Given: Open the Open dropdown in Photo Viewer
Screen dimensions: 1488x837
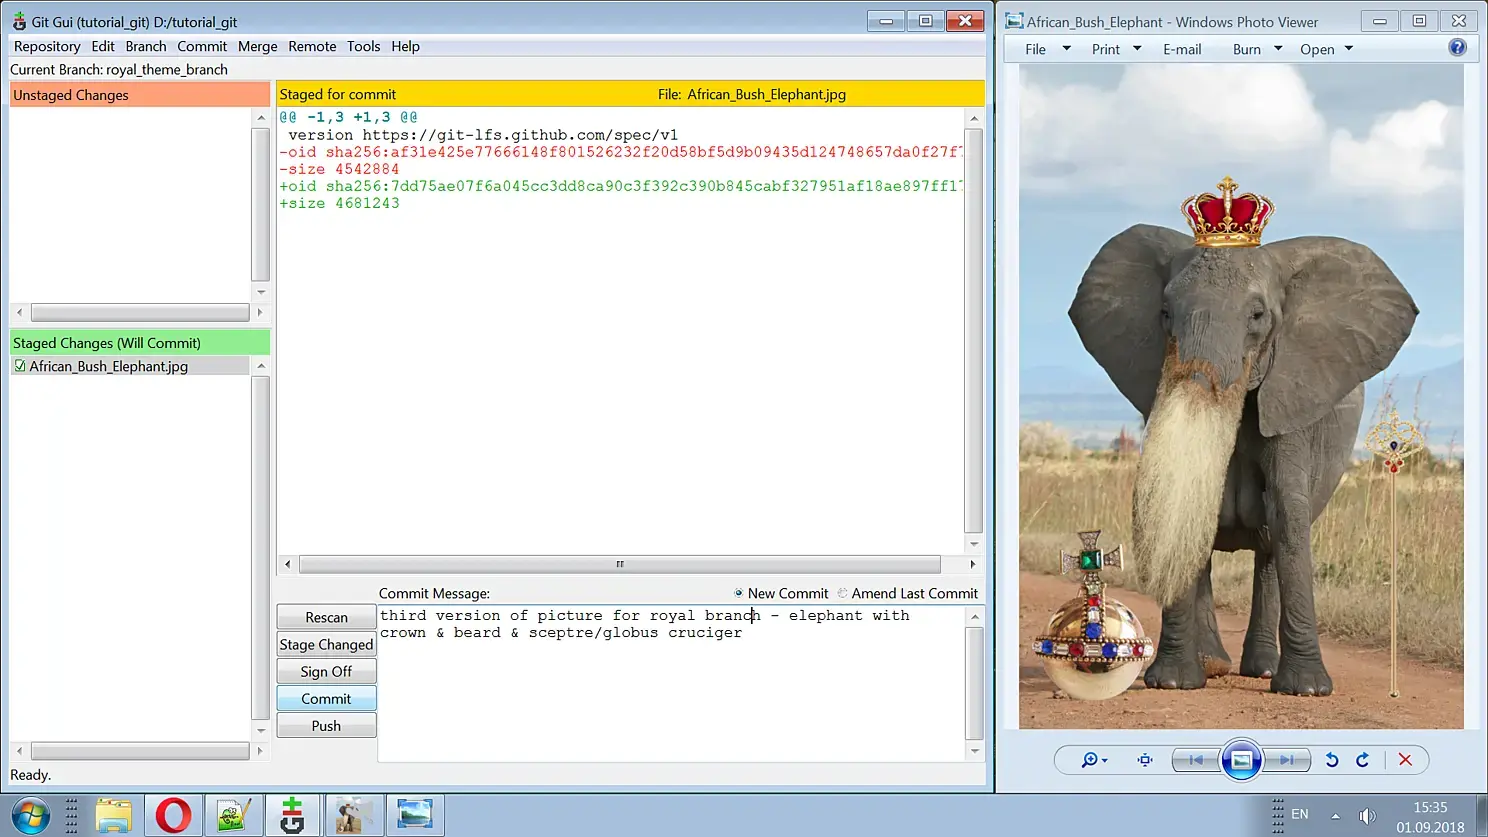Looking at the screenshot, I should [1326, 49].
